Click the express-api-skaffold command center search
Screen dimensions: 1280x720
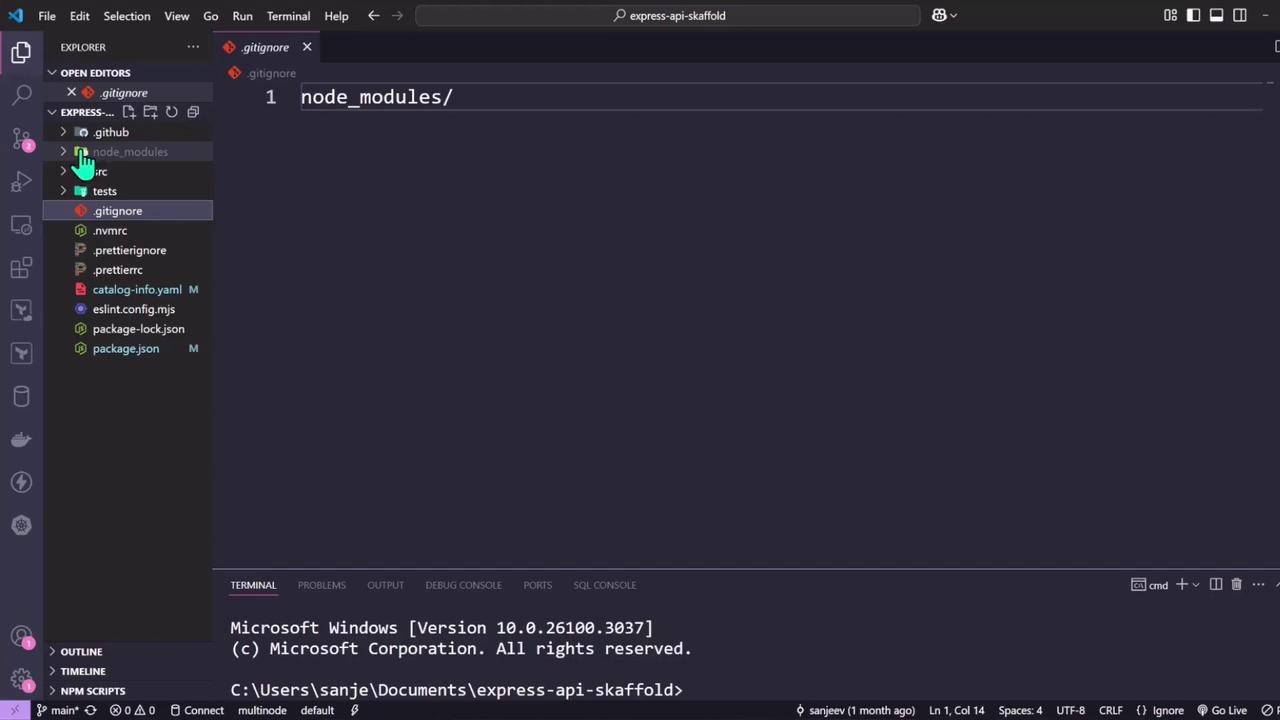(668, 15)
